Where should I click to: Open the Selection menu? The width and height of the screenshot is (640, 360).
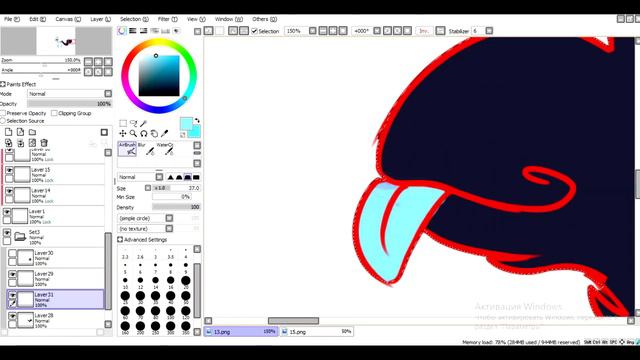[x=134, y=19]
